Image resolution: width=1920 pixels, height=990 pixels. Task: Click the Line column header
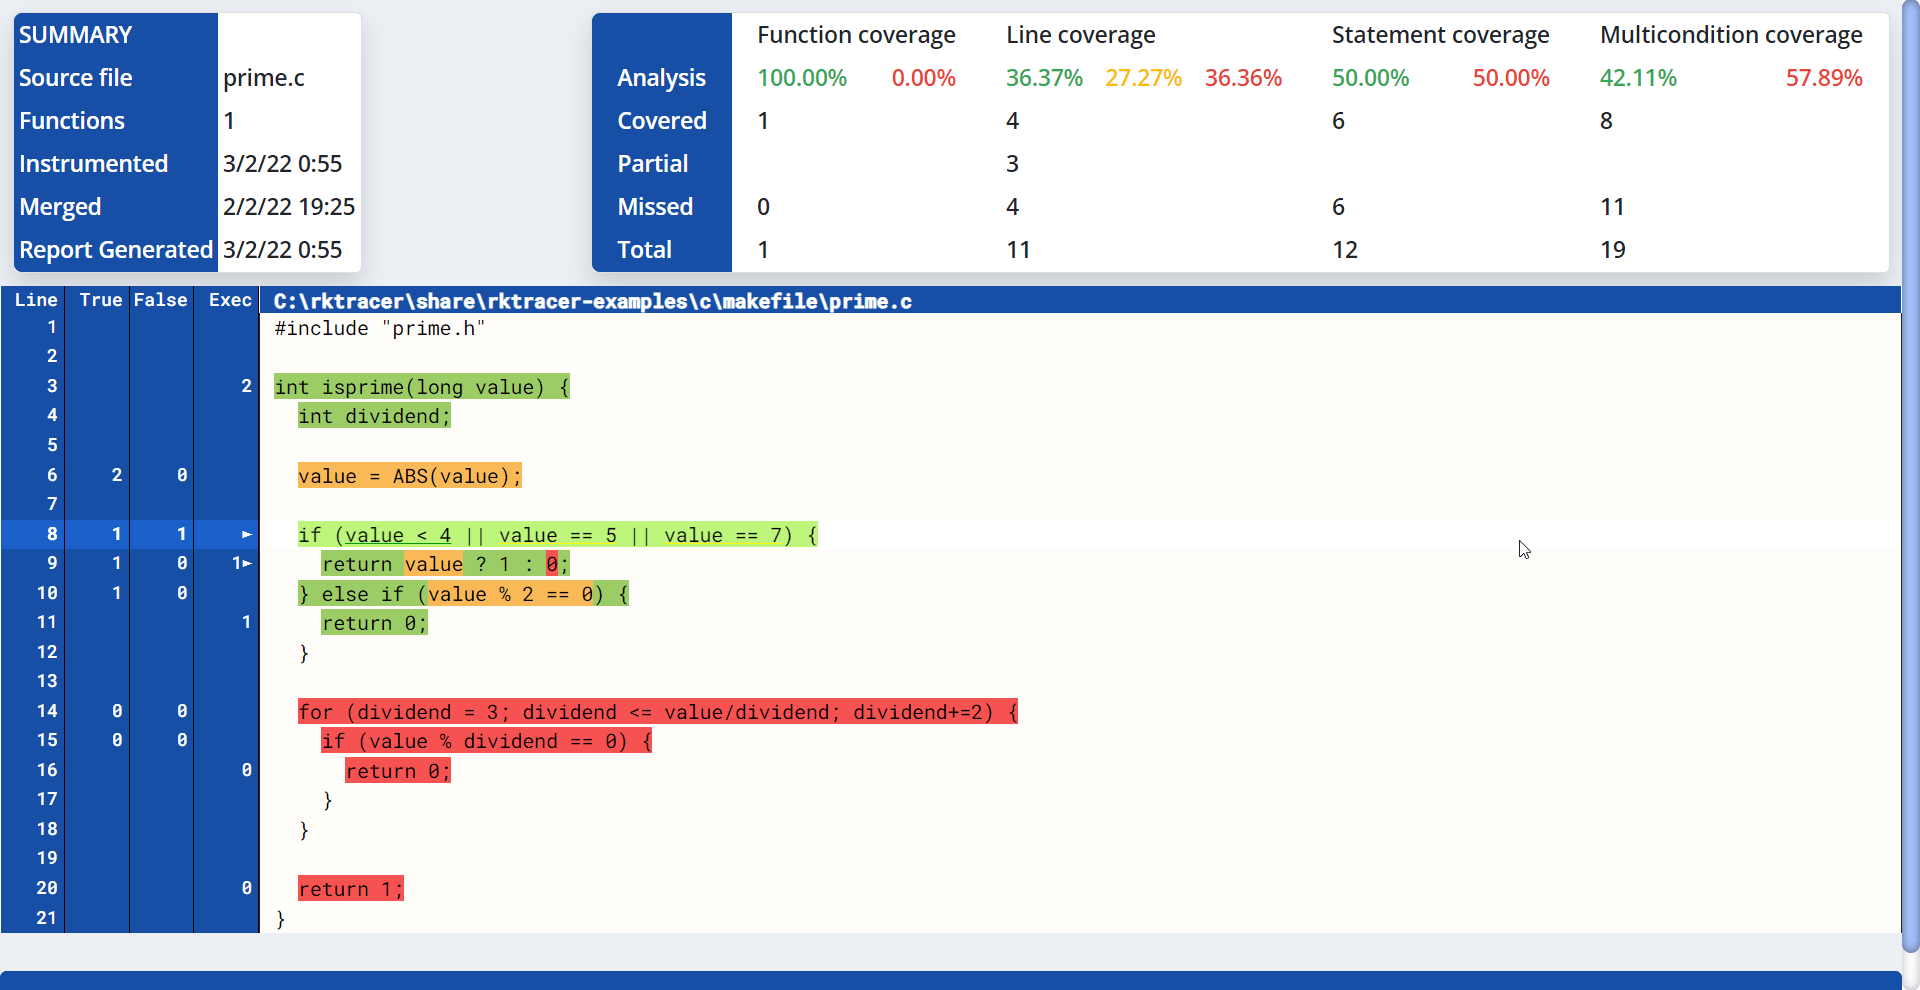(35, 299)
